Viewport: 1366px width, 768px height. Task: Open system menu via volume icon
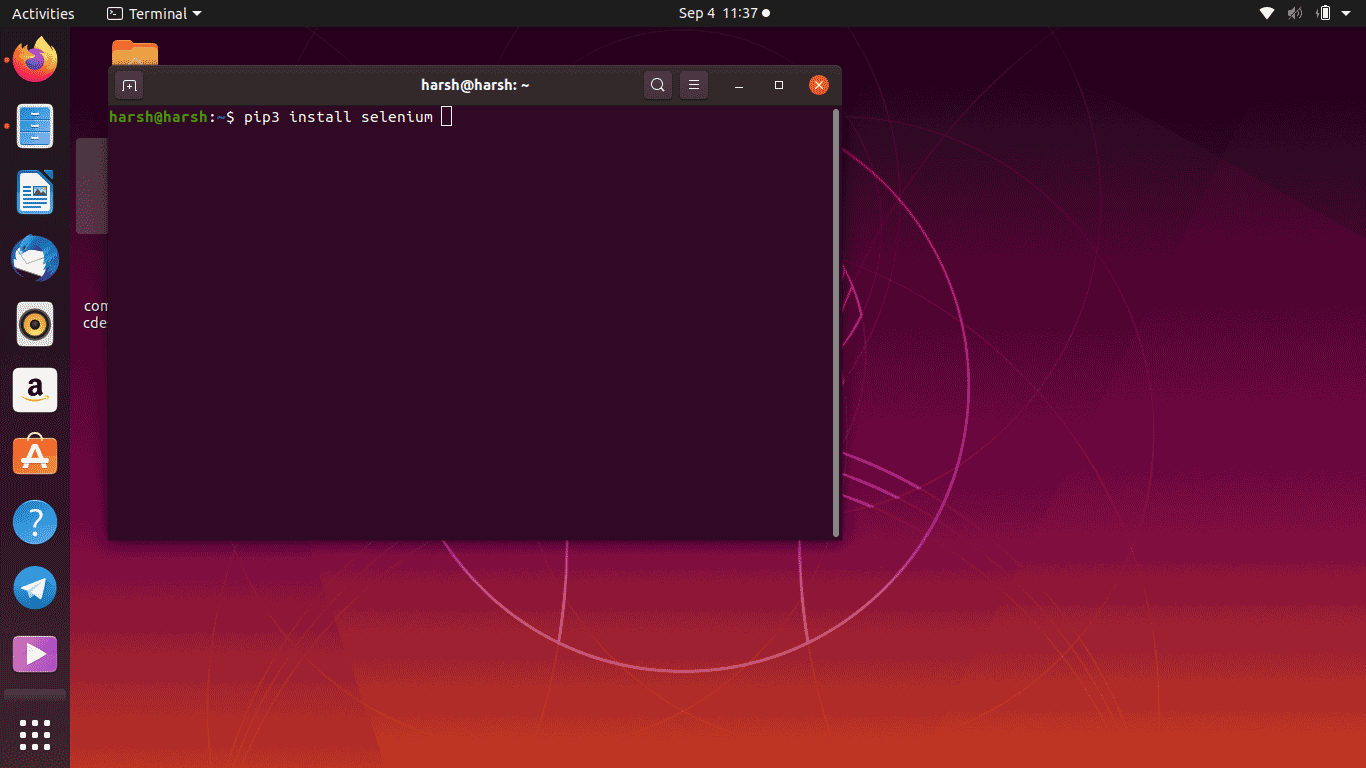pos(1295,13)
